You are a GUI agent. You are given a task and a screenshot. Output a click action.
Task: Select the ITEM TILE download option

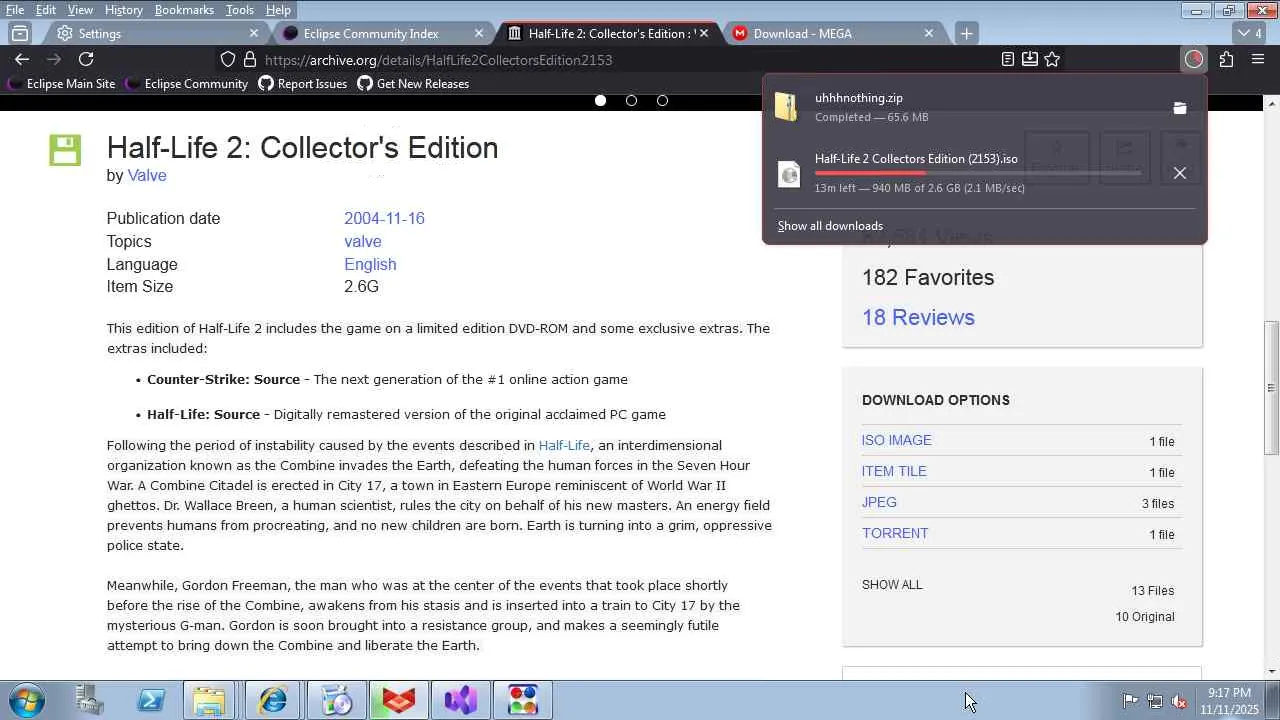tap(894, 471)
